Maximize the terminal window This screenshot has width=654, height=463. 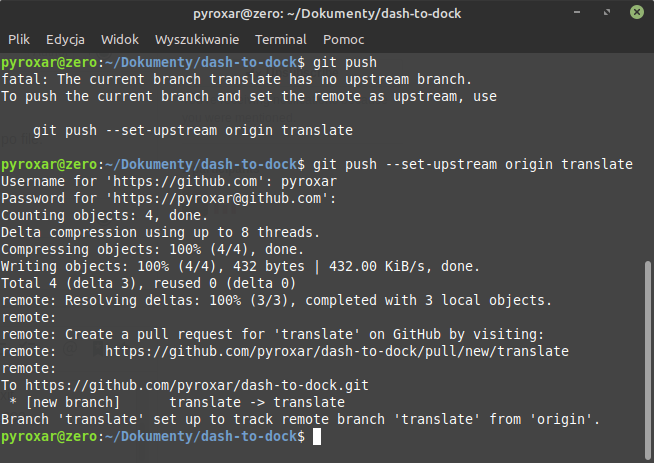tap(607, 12)
